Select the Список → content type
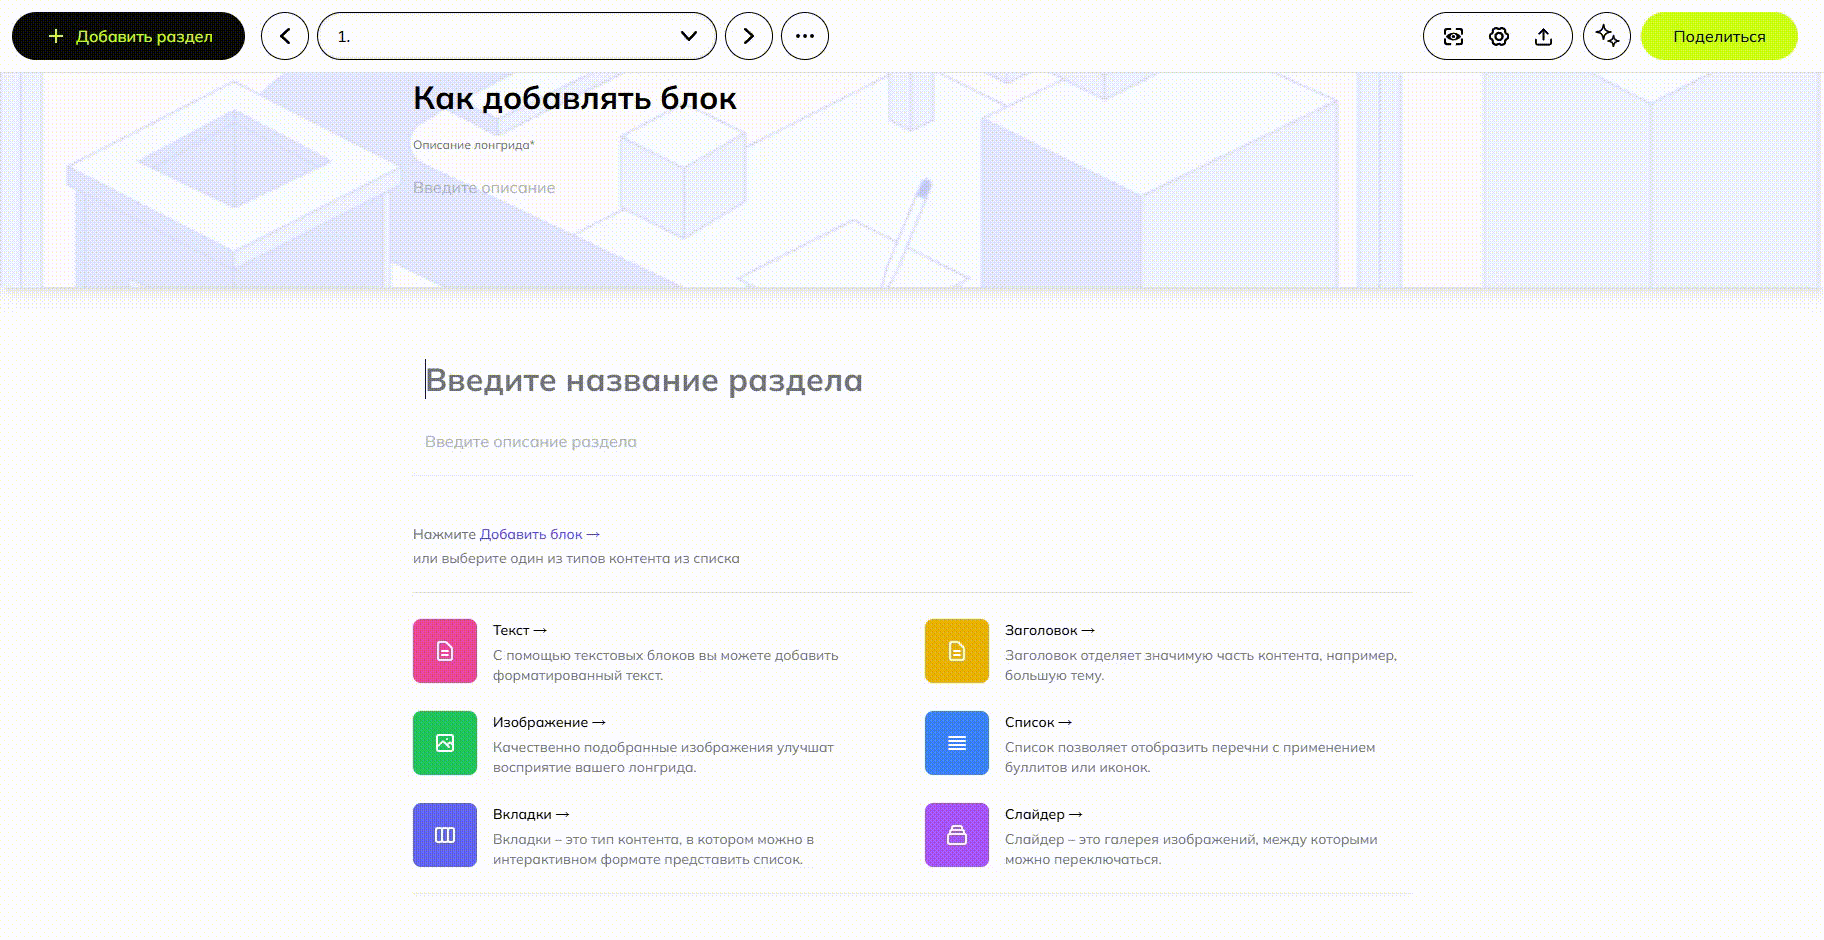The image size is (1824, 940). (x=1038, y=722)
